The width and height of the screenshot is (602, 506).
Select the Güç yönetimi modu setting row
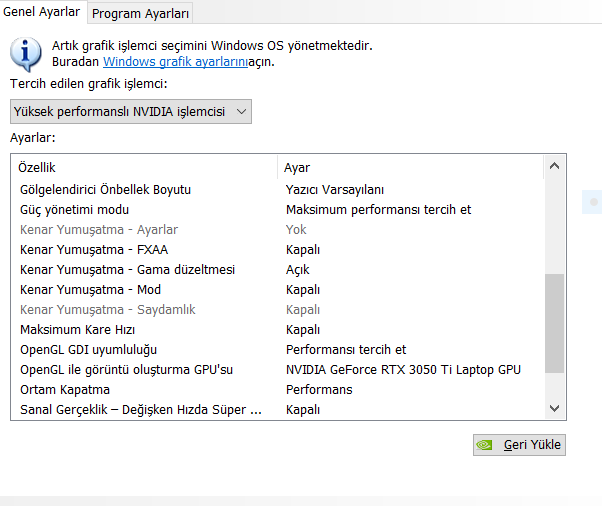tap(75, 209)
